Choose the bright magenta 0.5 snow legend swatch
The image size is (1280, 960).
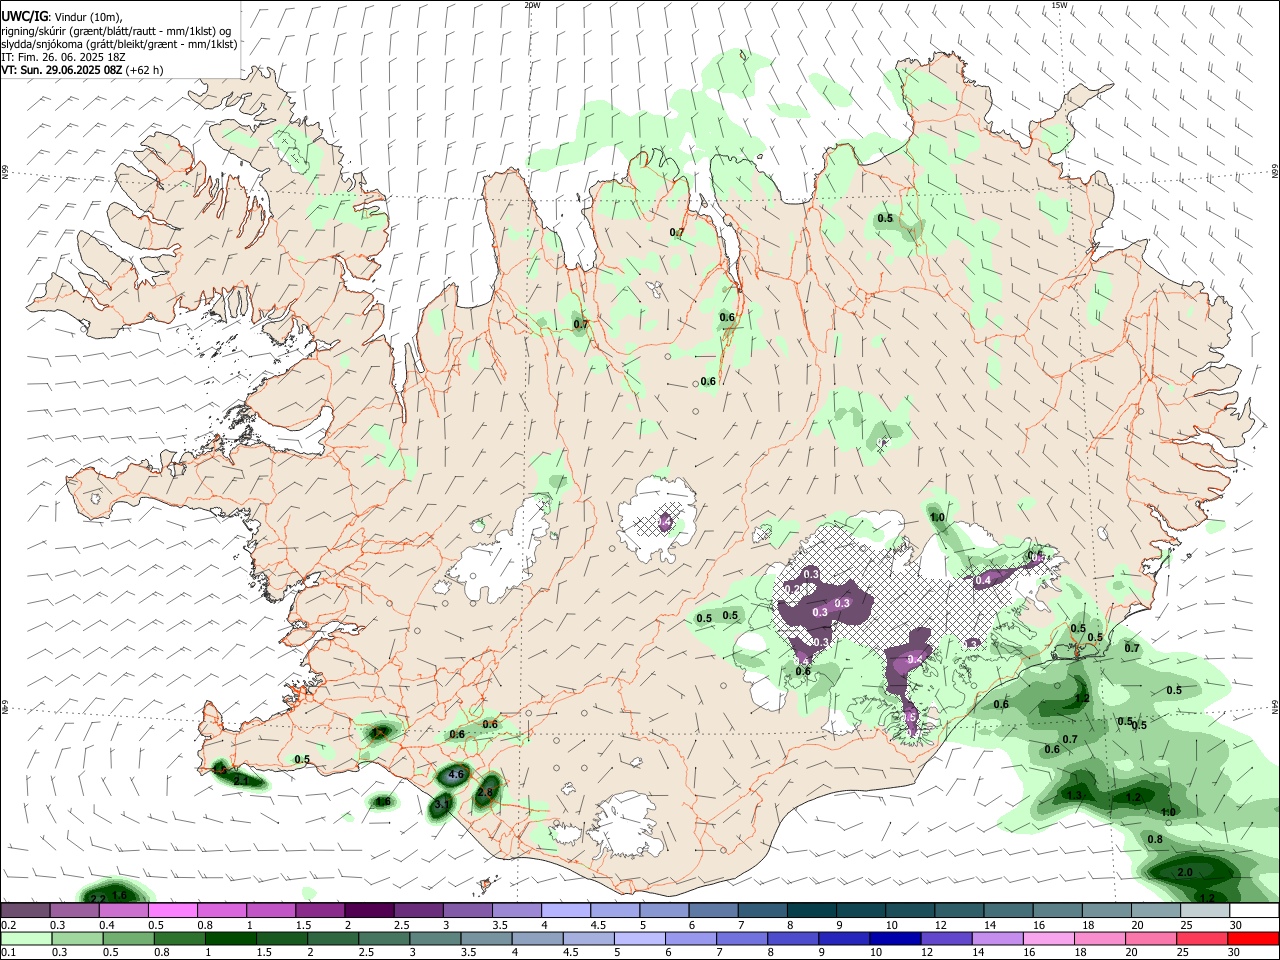coord(172,911)
